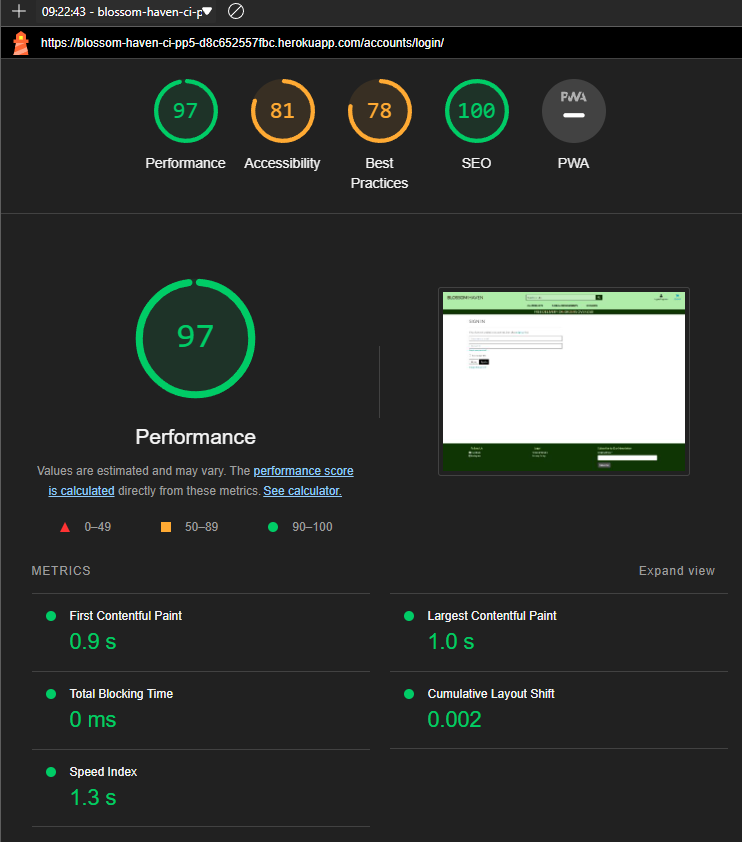Click the page screenshot thumbnail
The image size is (742, 842).
pos(564,382)
